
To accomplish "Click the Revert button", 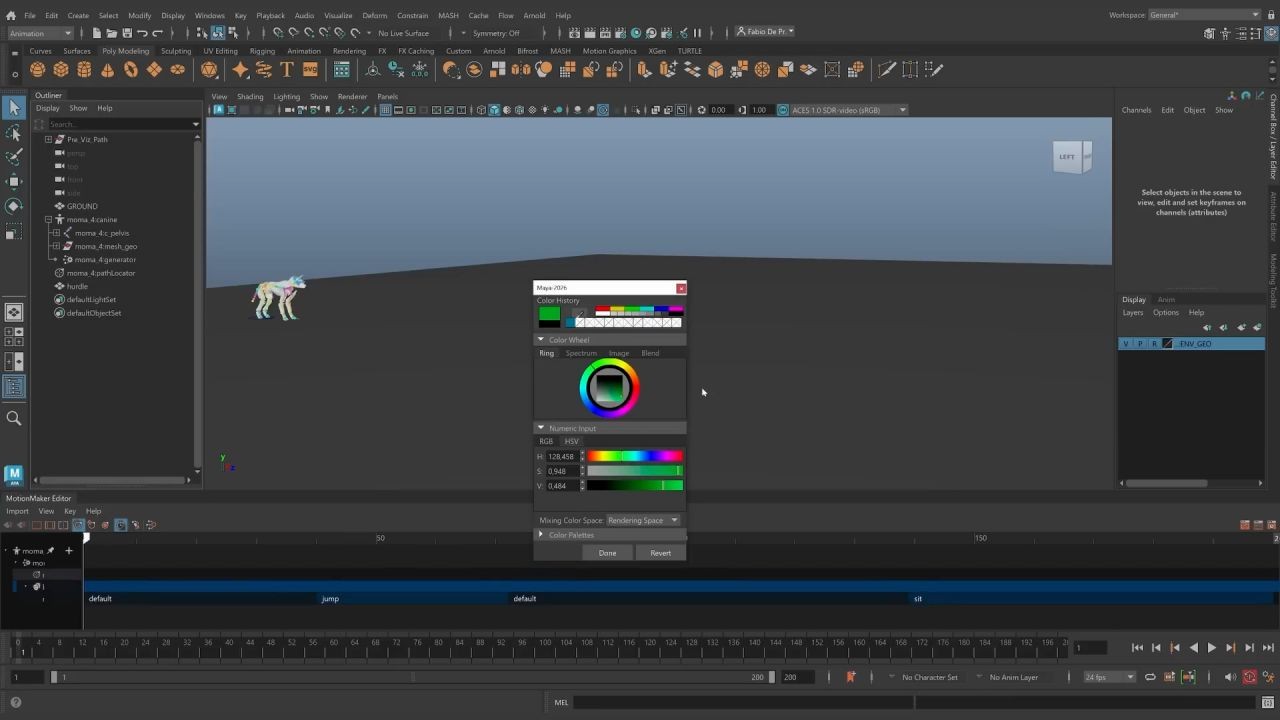I will [x=660, y=553].
